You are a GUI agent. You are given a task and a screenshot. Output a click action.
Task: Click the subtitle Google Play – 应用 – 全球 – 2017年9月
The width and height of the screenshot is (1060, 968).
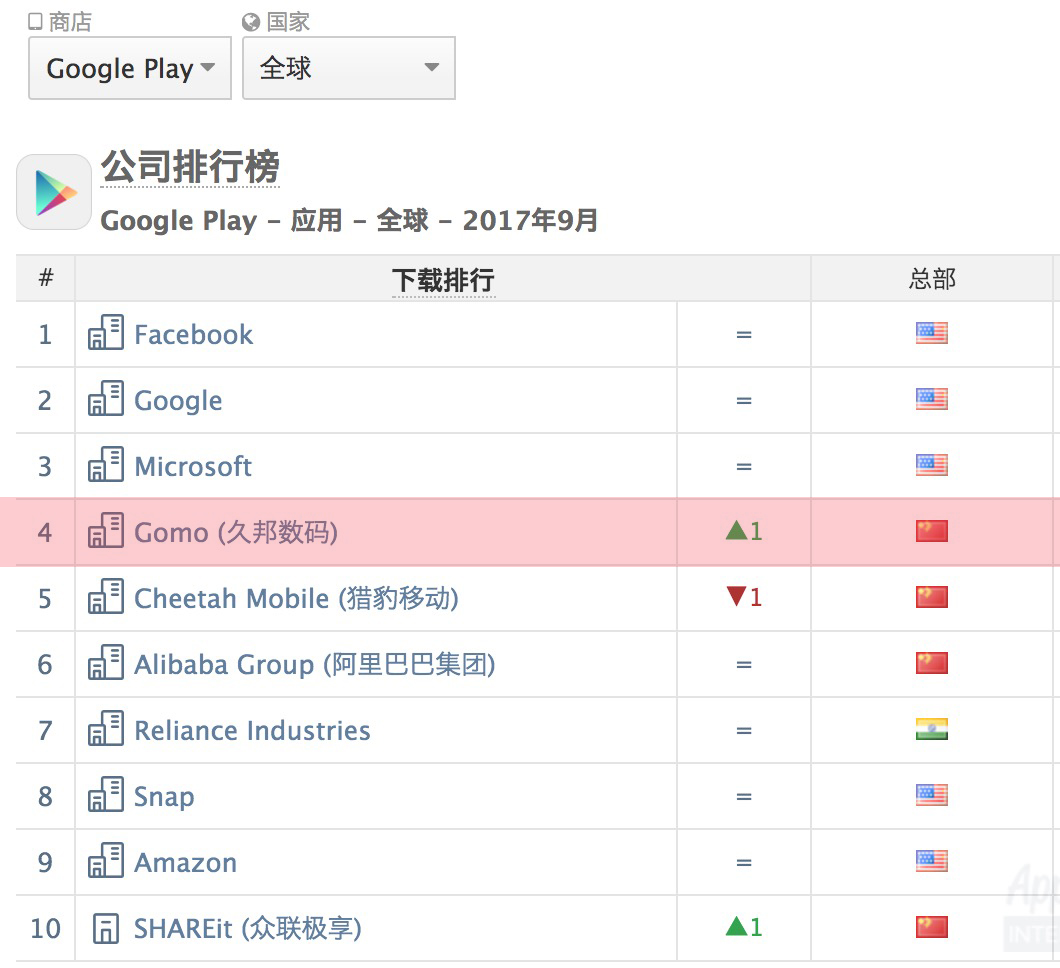349,220
